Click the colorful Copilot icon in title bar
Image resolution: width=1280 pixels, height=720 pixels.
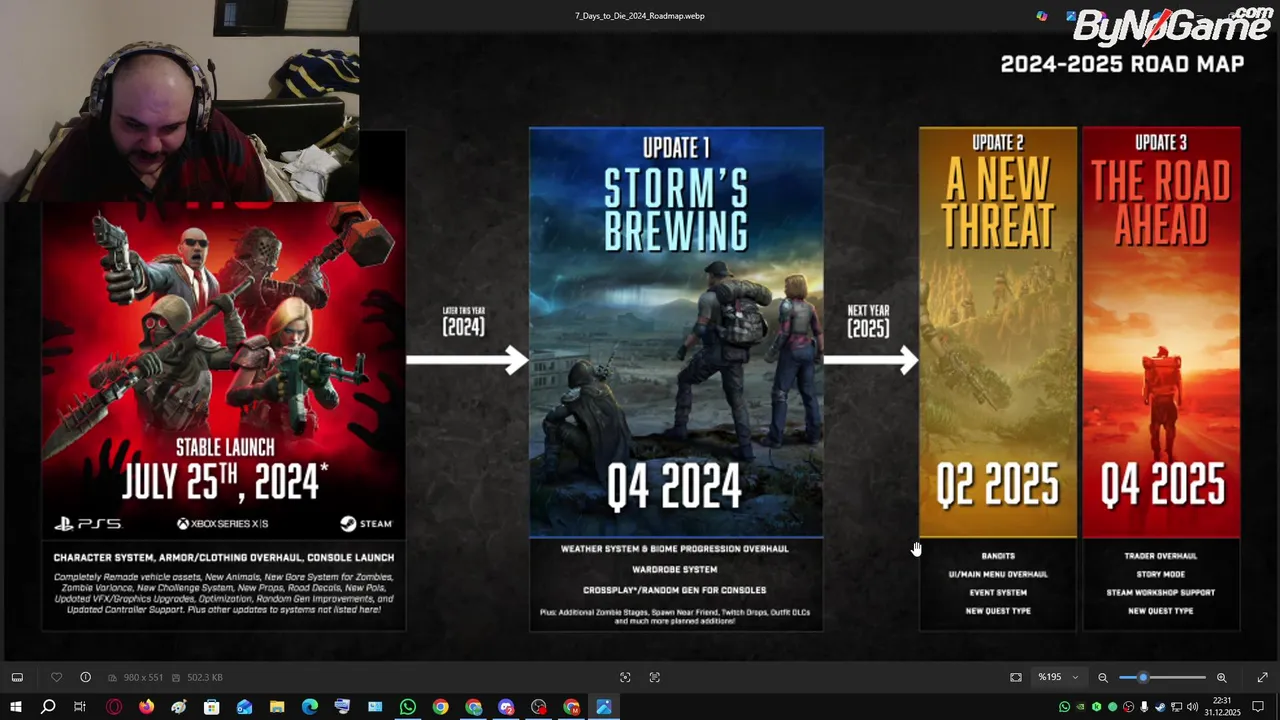pyautogui.click(x=1042, y=16)
